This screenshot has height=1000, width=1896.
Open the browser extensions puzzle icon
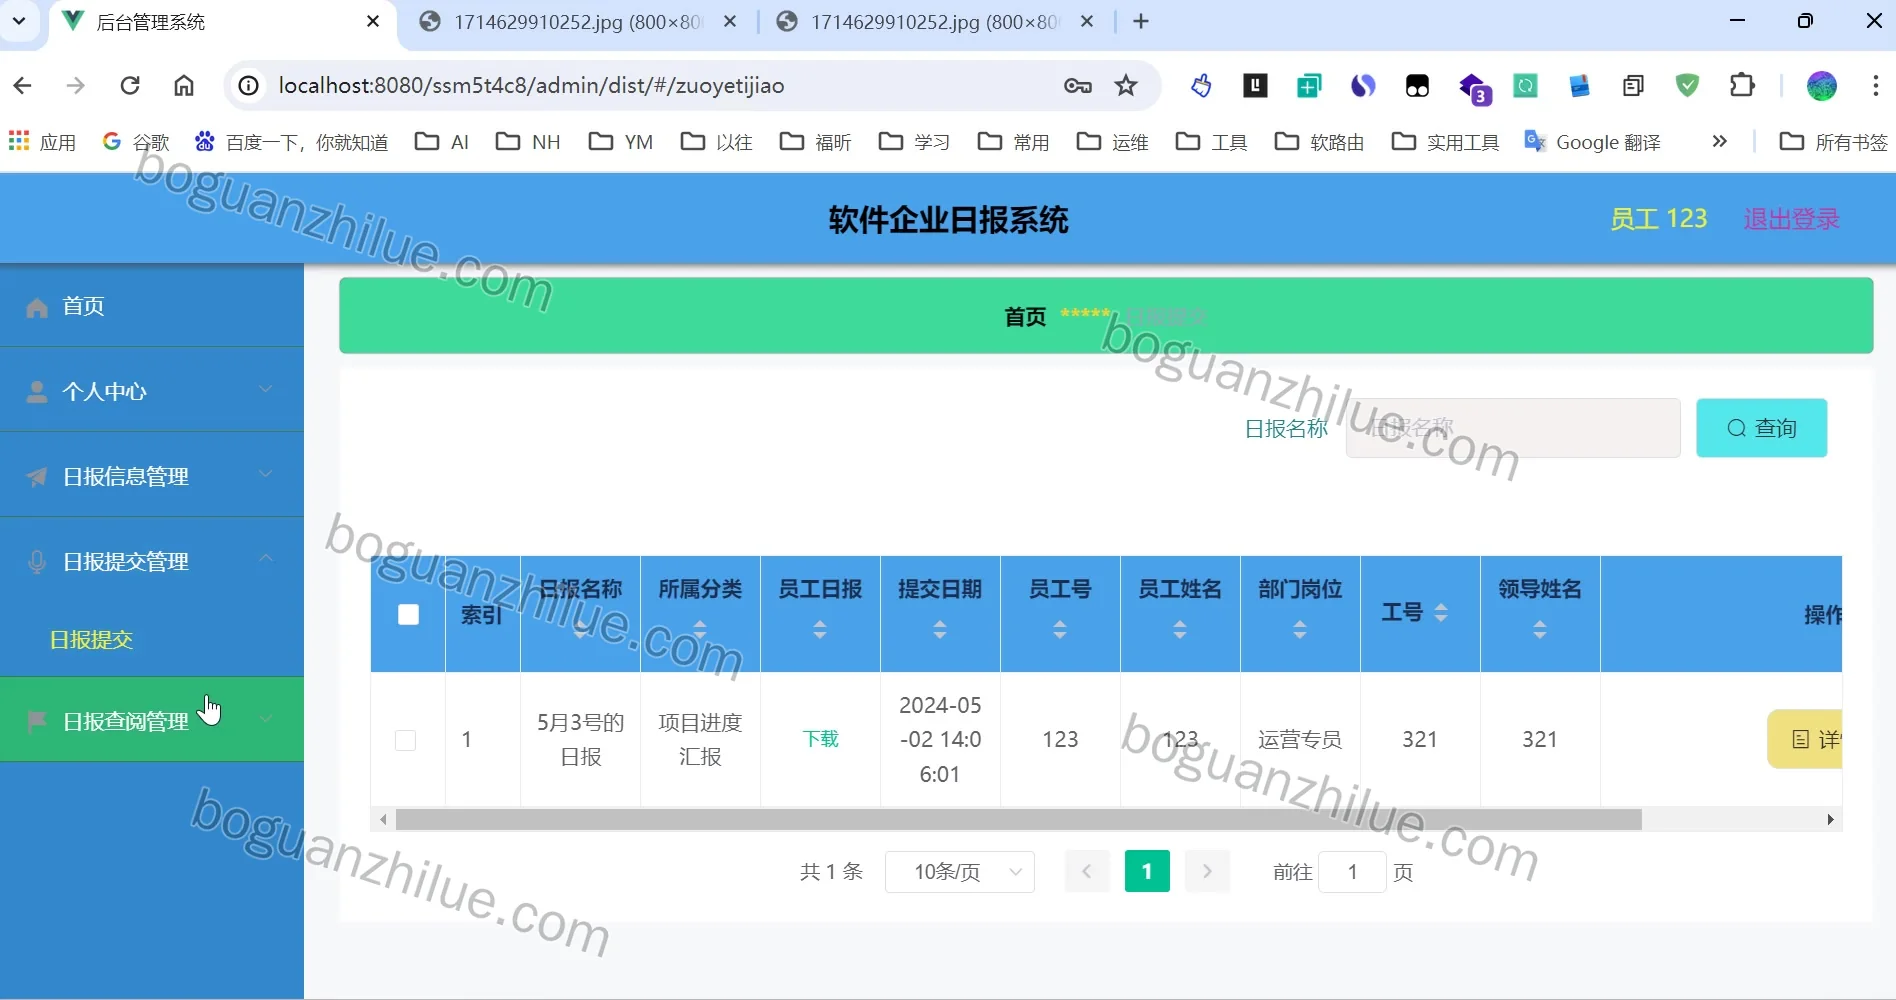click(x=1742, y=86)
